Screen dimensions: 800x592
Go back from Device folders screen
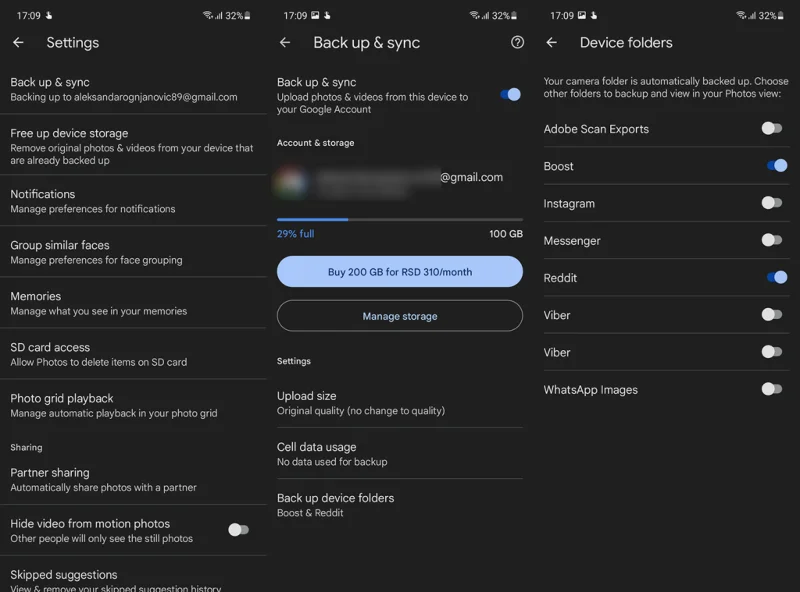(x=552, y=42)
